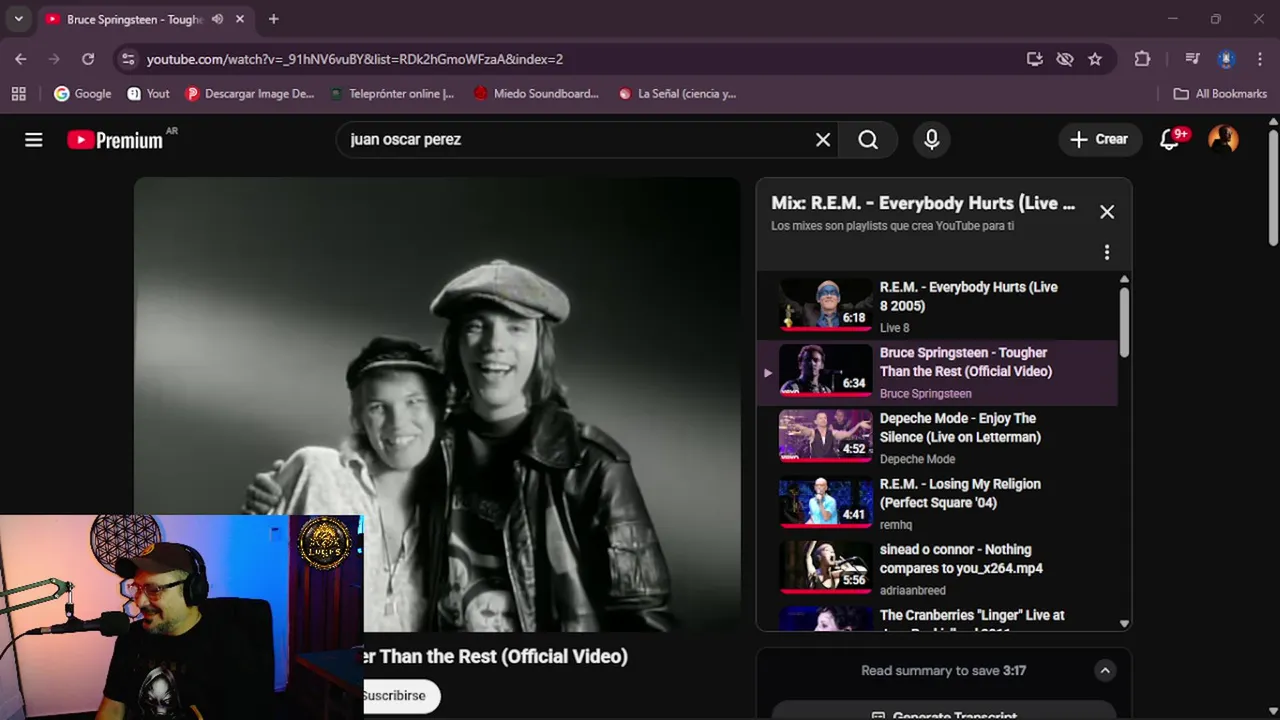Viewport: 1280px width, 720px height.
Task: Click adriaanbreed channel name
Action: [912, 590]
